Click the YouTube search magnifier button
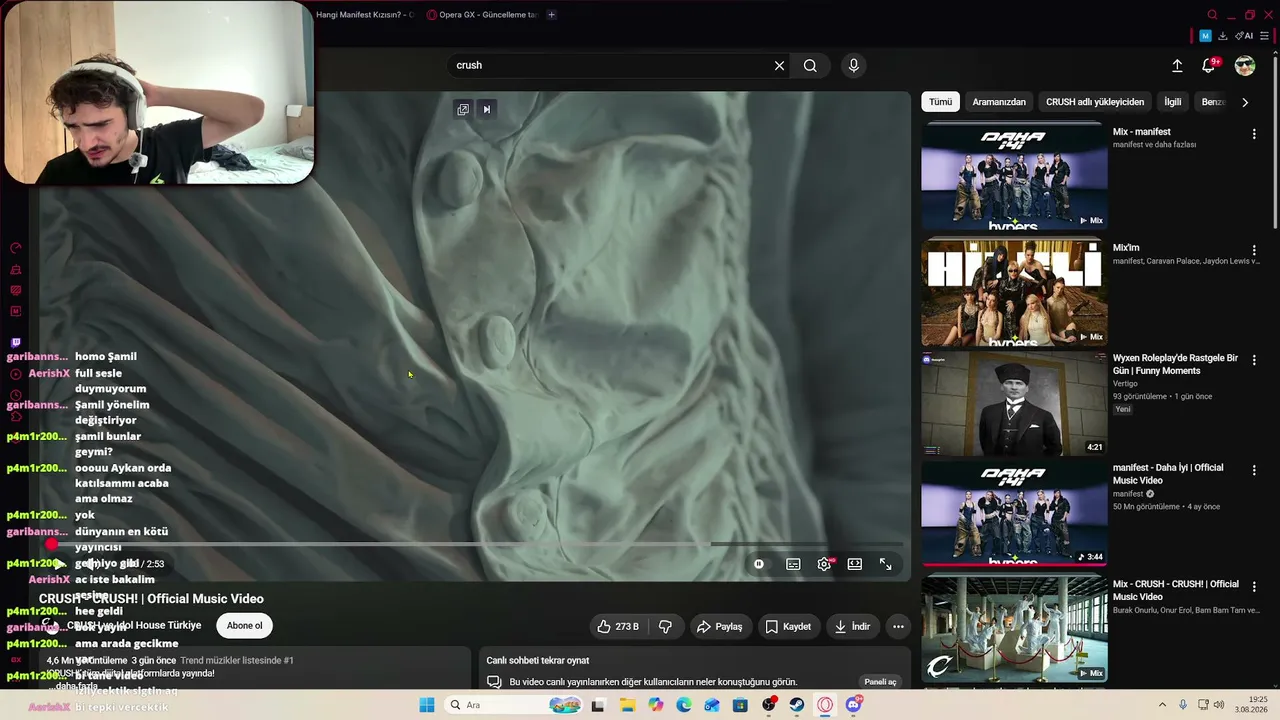 810,66
